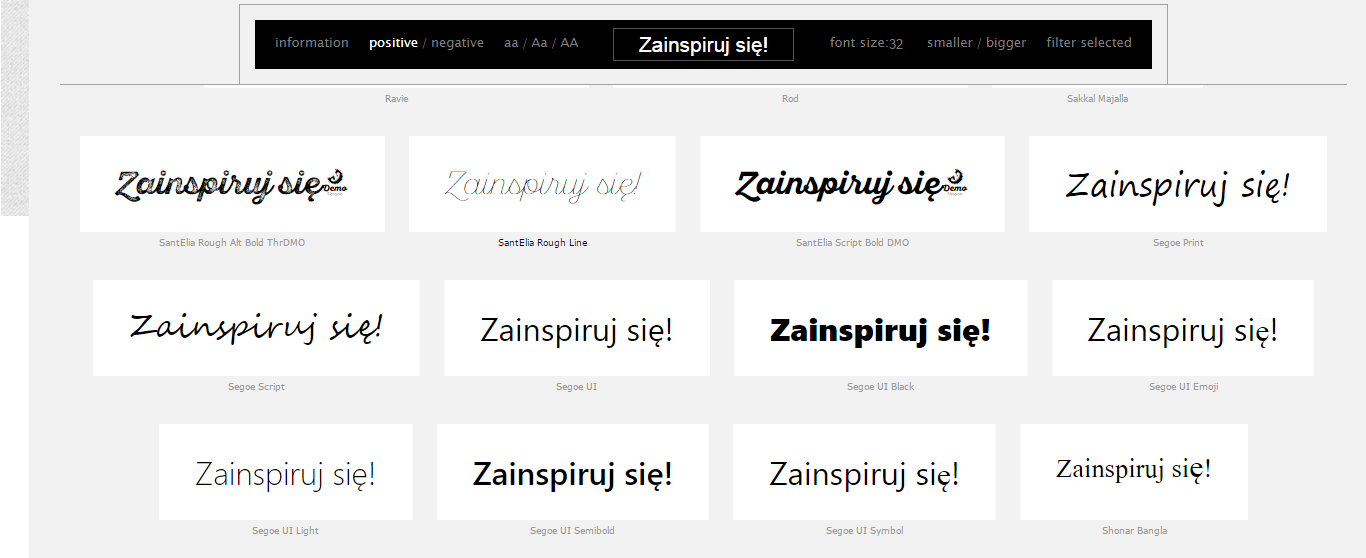Click the 'Segoe UI Emoji' caption
Image resolution: width=1366 pixels, height=558 pixels.
coord(1184,387)
